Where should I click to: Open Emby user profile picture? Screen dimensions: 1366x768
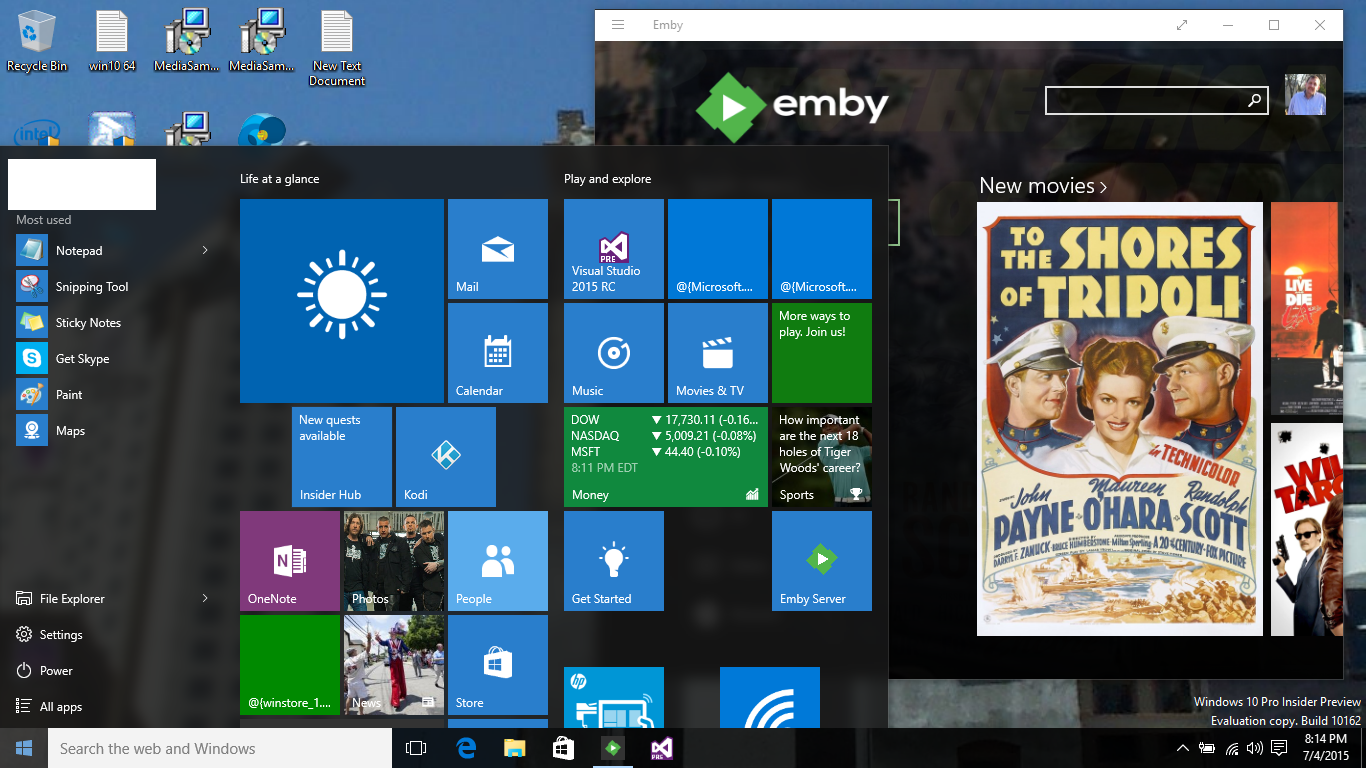click(1305, 94)
